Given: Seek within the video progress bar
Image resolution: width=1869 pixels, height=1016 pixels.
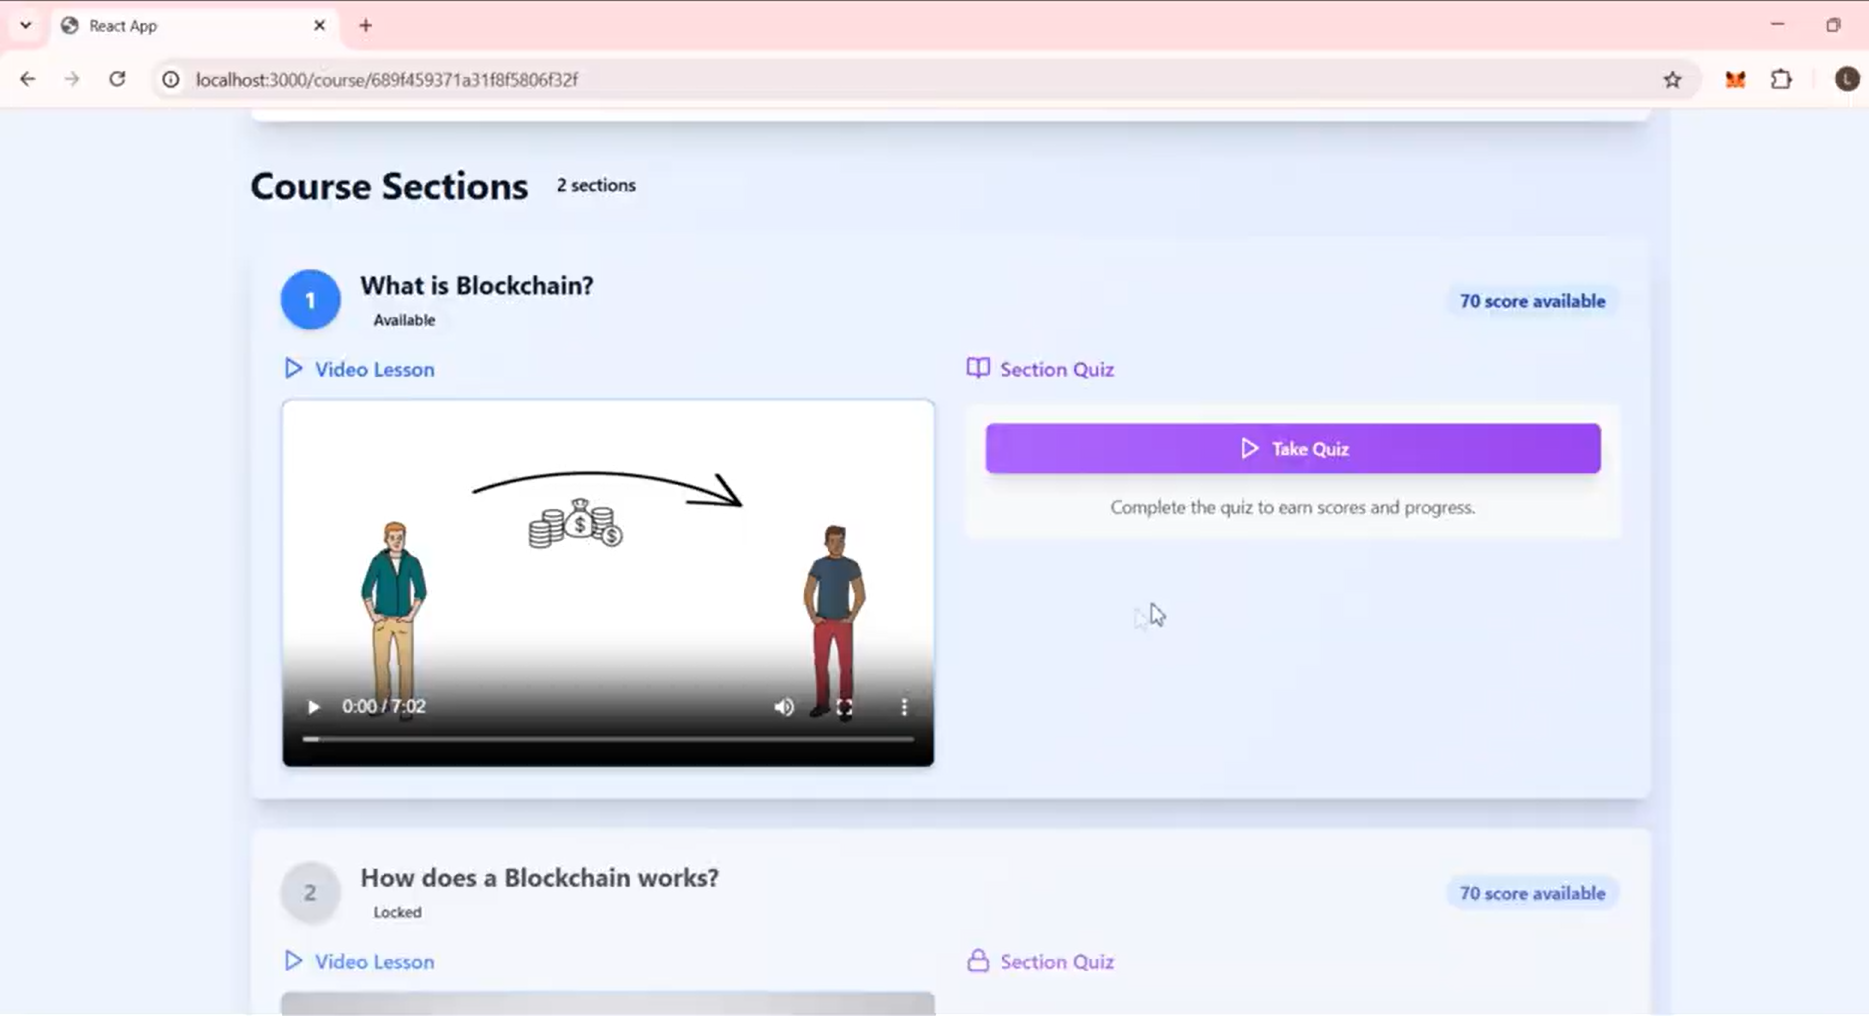Looking at the screenshot, I should point(608,739).
